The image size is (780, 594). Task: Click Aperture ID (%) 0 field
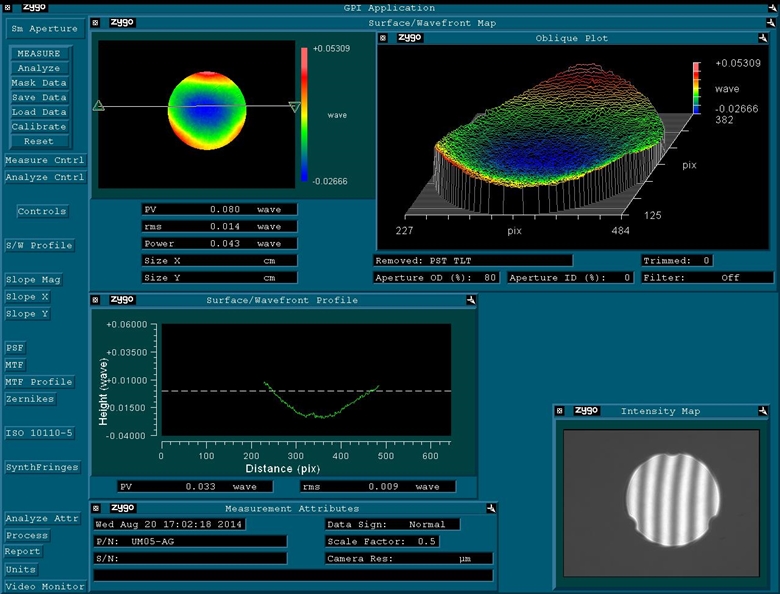(x=570, y=278)
